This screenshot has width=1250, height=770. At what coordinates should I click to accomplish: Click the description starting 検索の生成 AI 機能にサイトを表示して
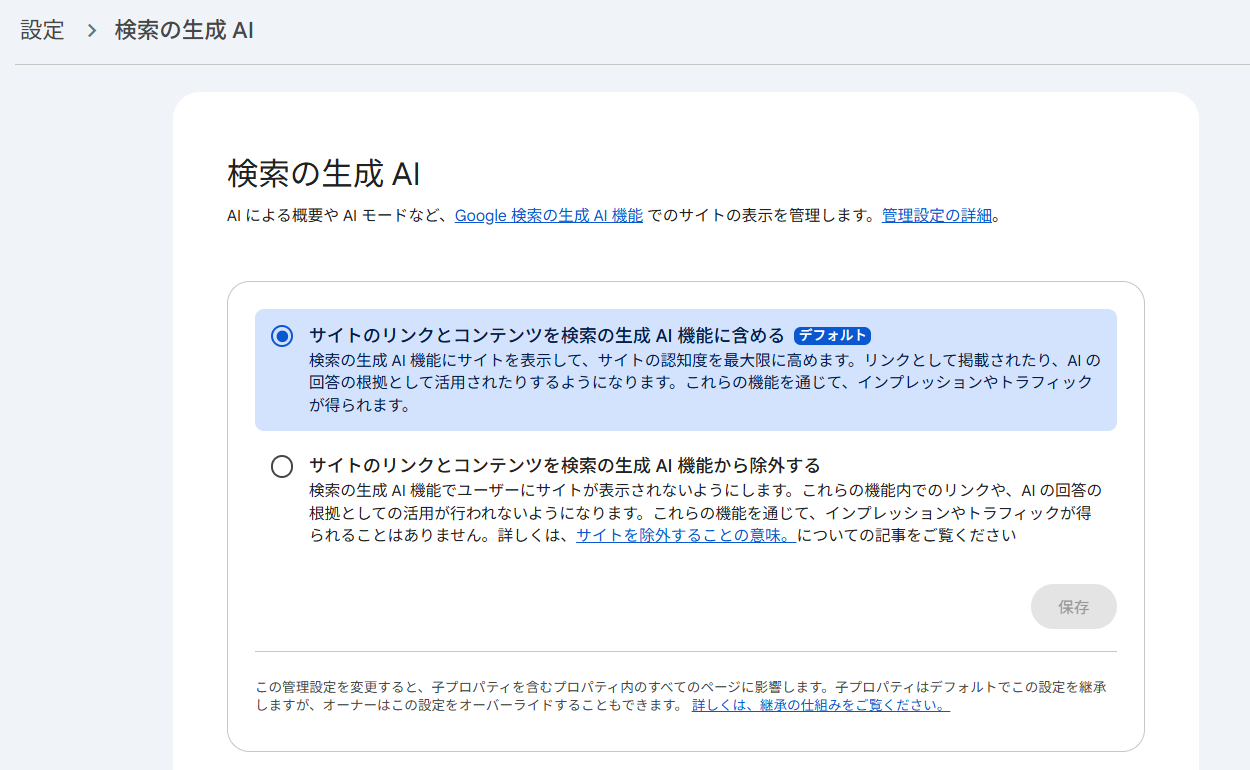(x=705, y=383)
